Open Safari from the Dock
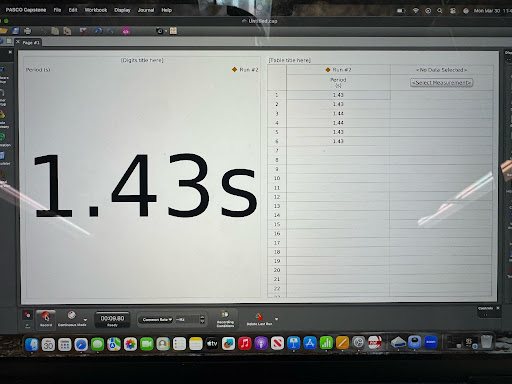 click(x=81, y=344)
